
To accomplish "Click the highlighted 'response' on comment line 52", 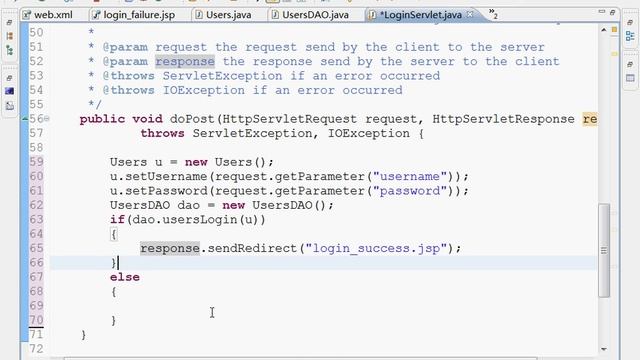I will pos(185,62).
